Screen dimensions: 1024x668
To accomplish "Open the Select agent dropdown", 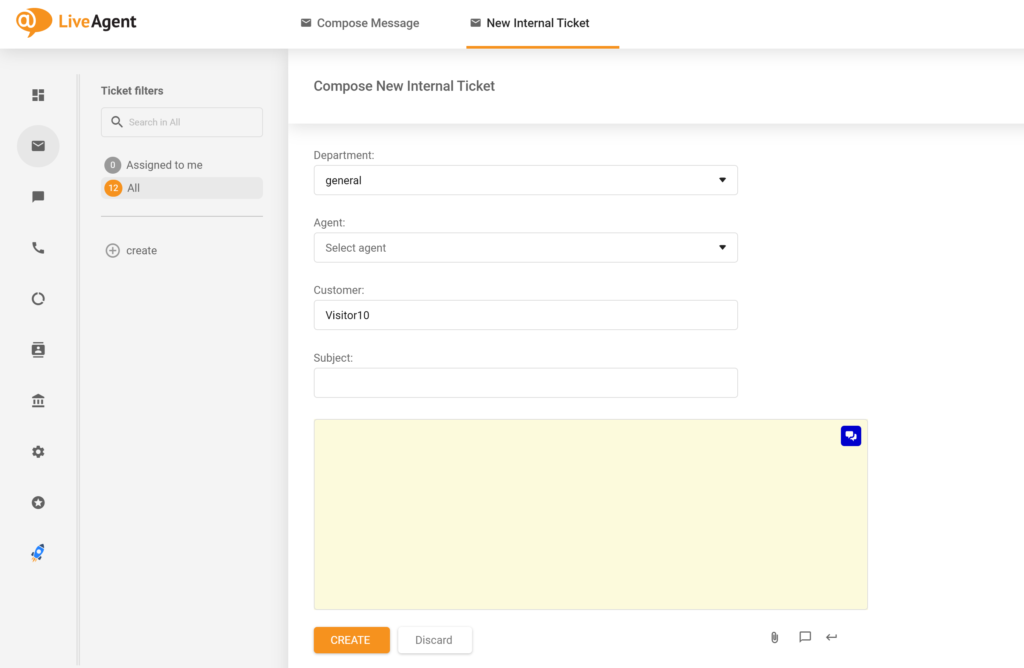I will (525, 247).
